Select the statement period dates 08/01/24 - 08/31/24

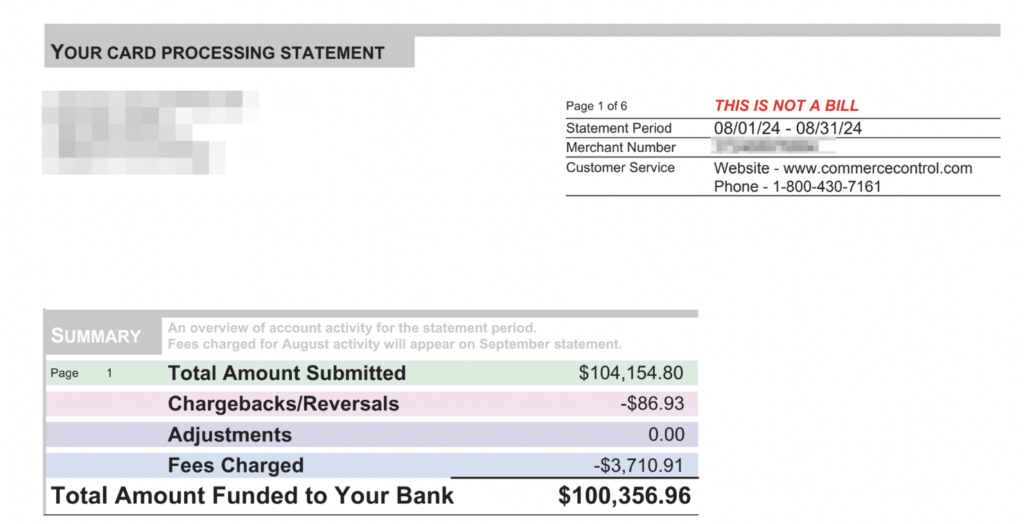click(x=788, y=128)
